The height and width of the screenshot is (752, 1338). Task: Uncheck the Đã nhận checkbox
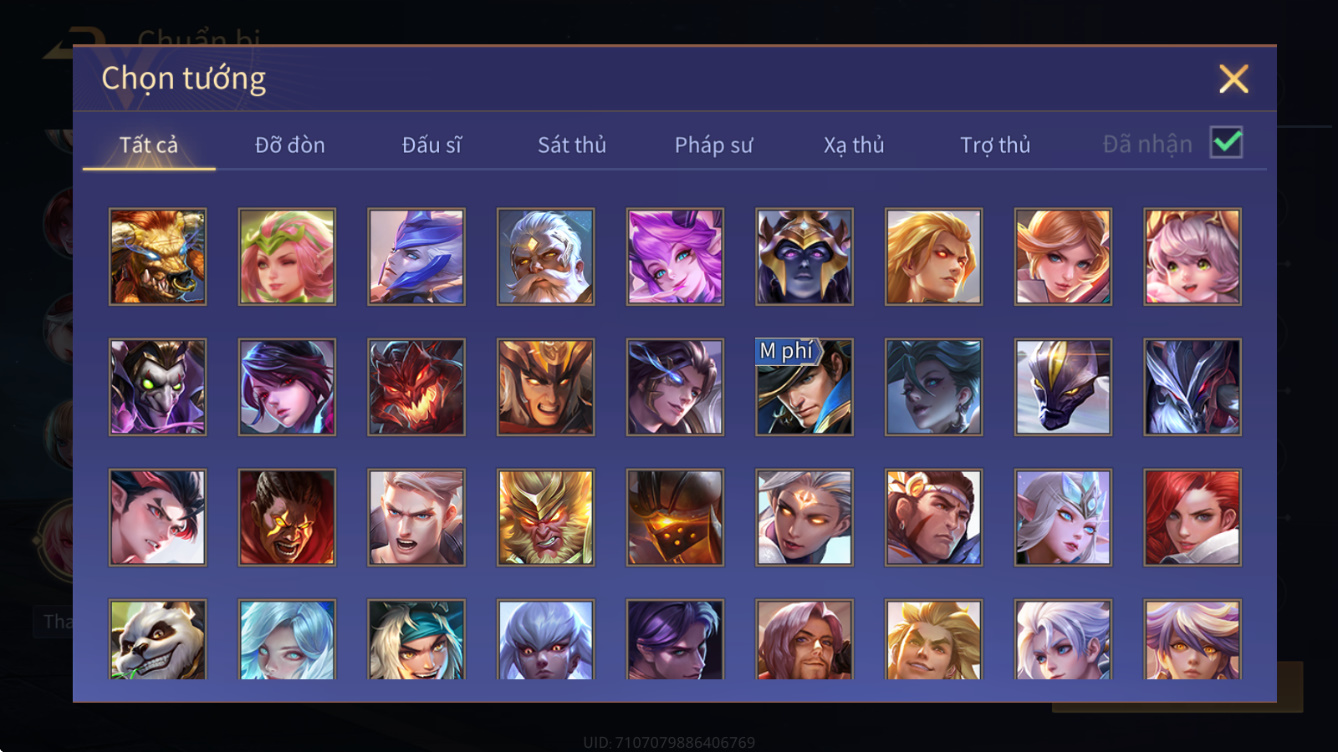pos(1226,143)
